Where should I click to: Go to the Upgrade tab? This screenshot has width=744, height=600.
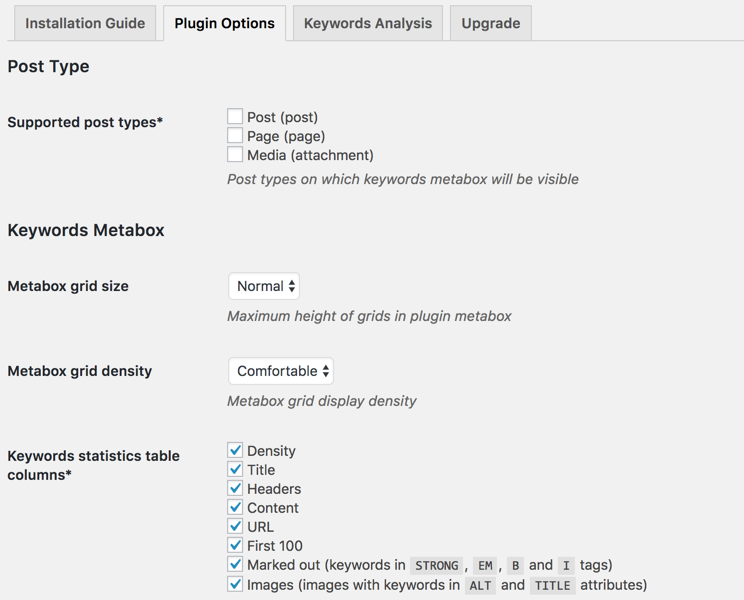pos(490,23)
